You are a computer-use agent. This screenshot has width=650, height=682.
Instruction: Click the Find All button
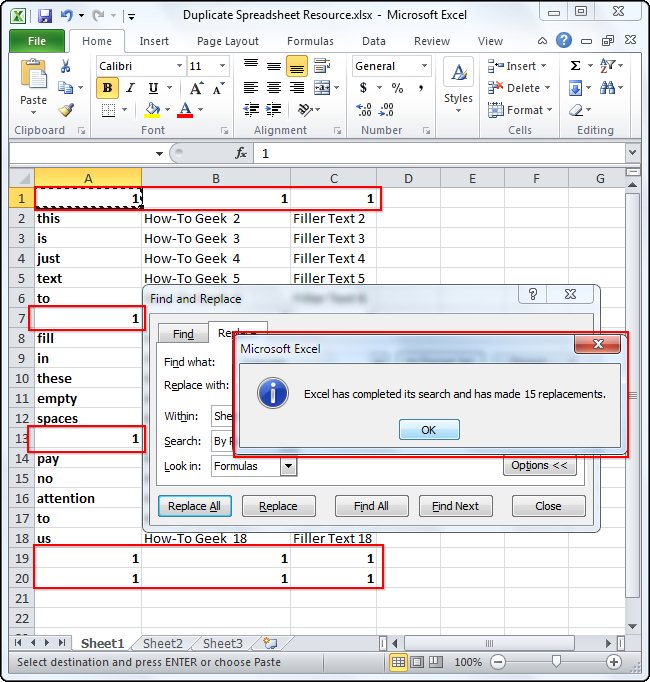coord(372,506)
